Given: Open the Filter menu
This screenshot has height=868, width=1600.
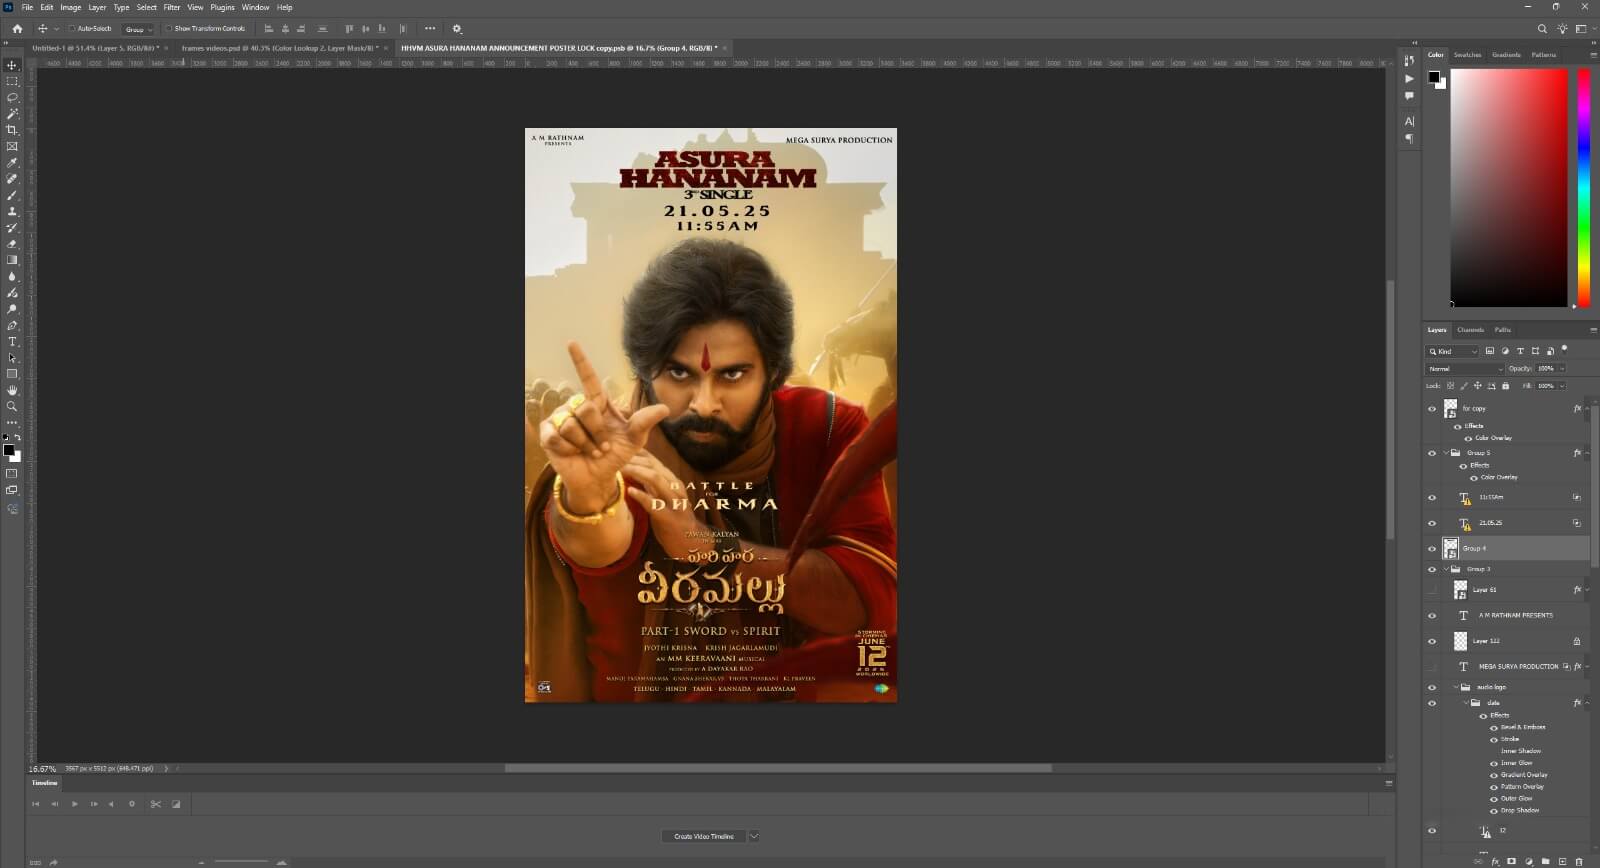Looking at the screenshot, I should click(172, 7).
